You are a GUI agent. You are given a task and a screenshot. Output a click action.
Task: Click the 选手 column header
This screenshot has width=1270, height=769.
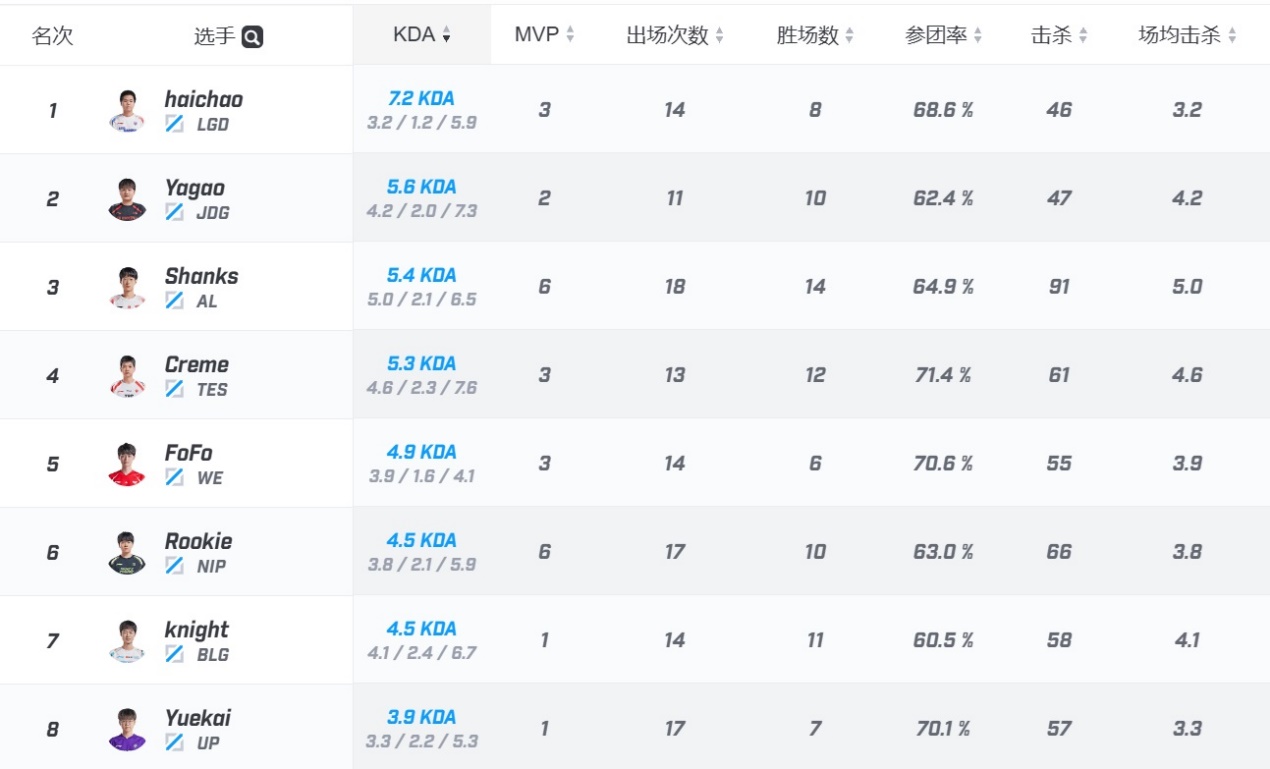(215, 37)
